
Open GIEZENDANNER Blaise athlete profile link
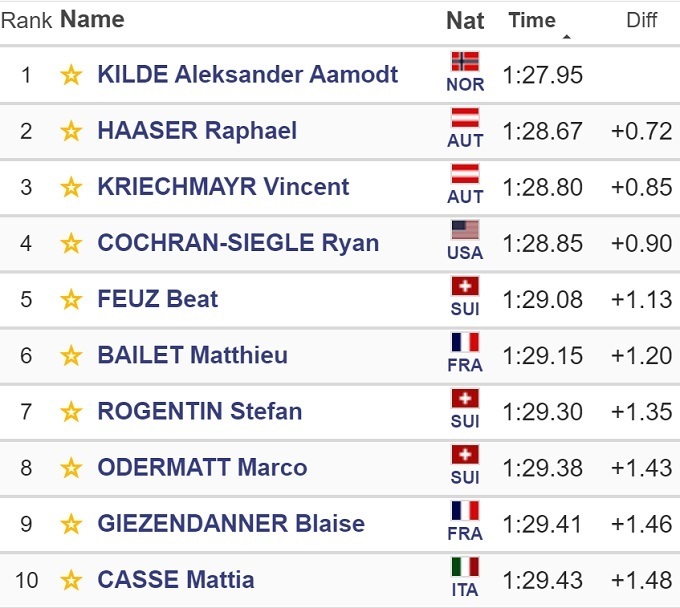[x=230, y=523]
